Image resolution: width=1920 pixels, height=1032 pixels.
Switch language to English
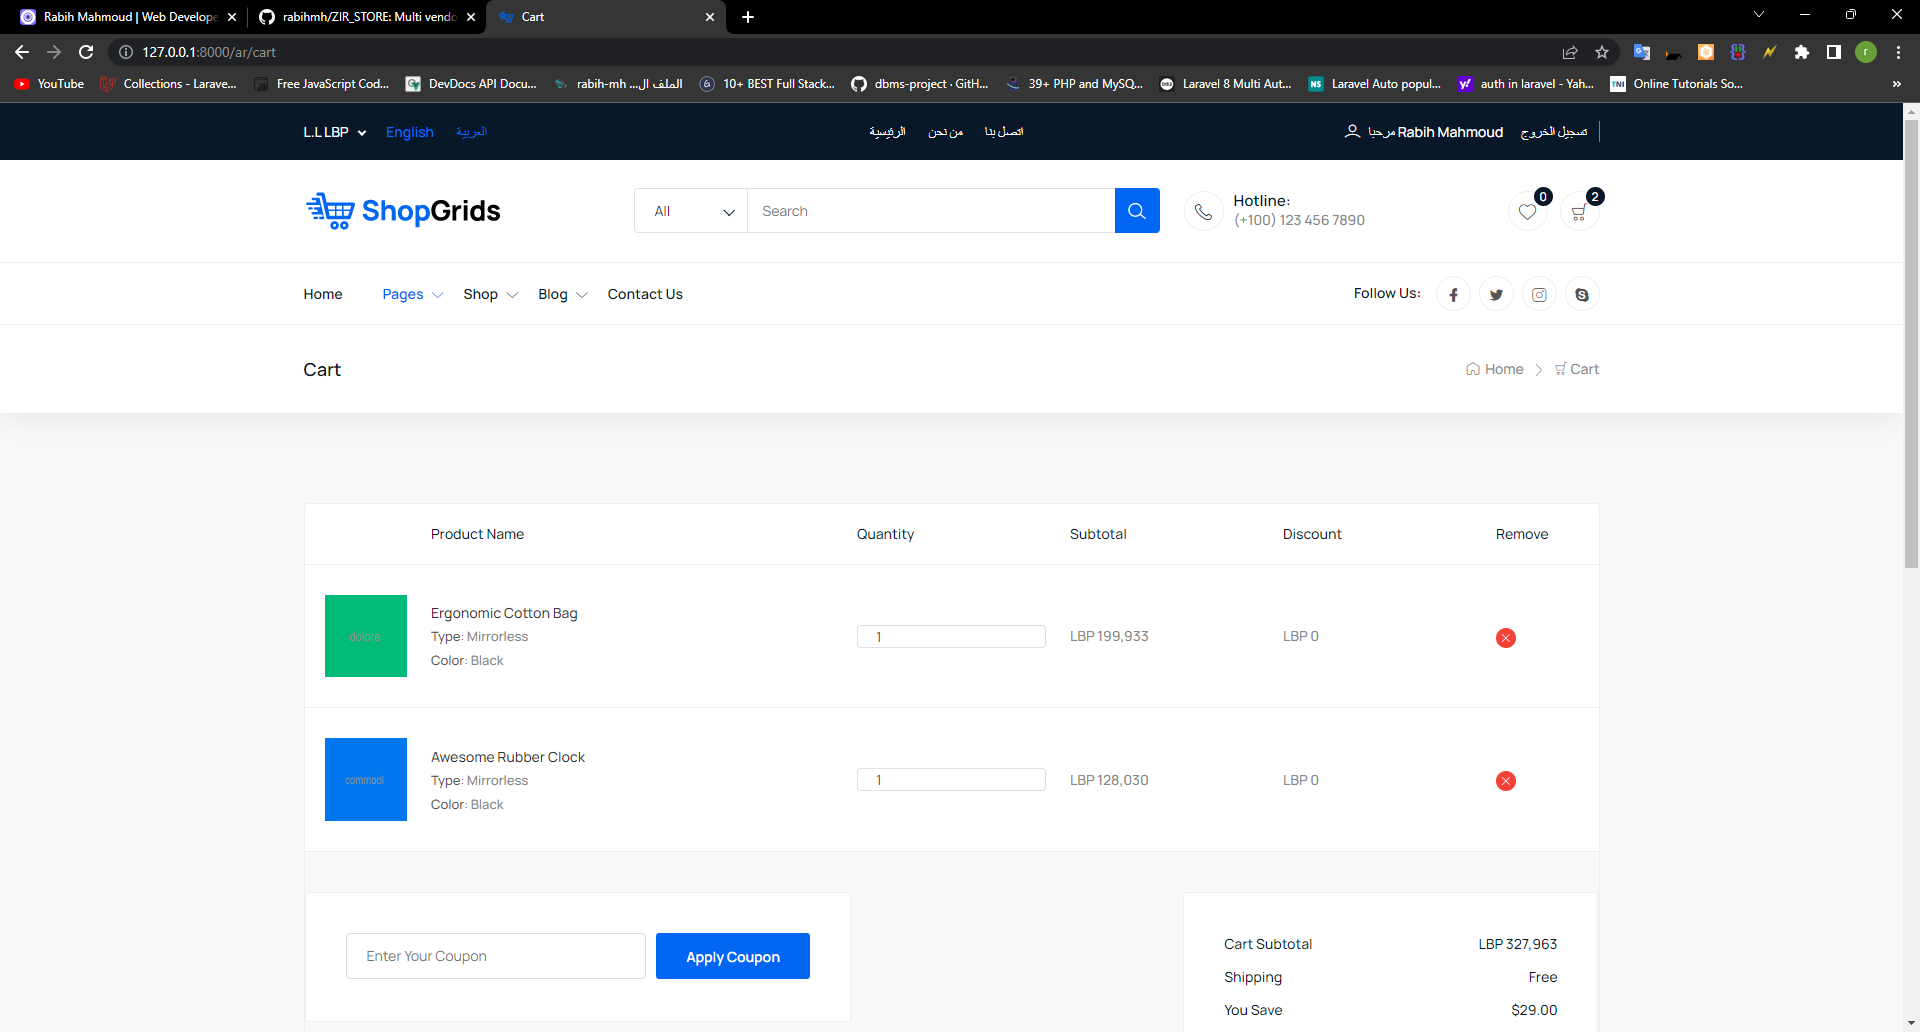coord(410,132)
